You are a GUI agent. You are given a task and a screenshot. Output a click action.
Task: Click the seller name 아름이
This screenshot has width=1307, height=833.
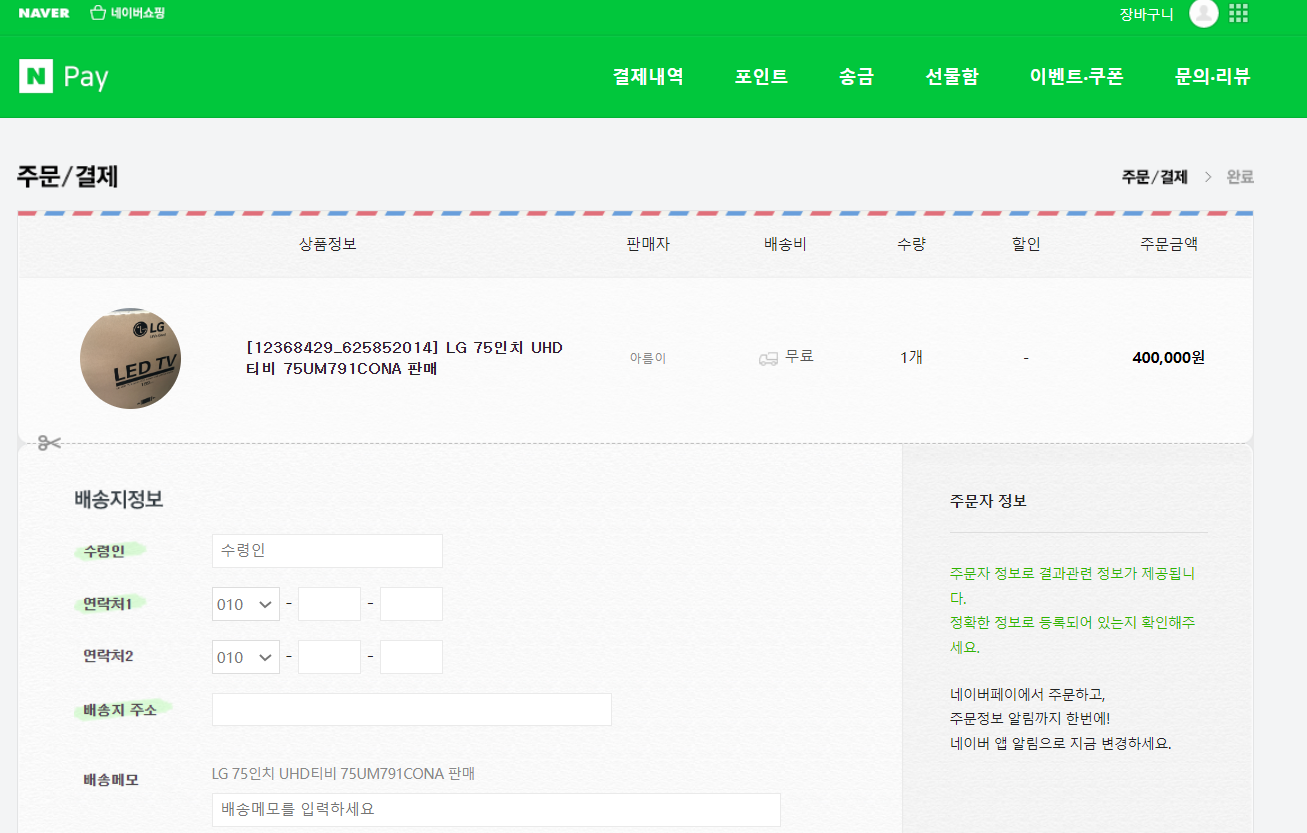coord(648,357)
